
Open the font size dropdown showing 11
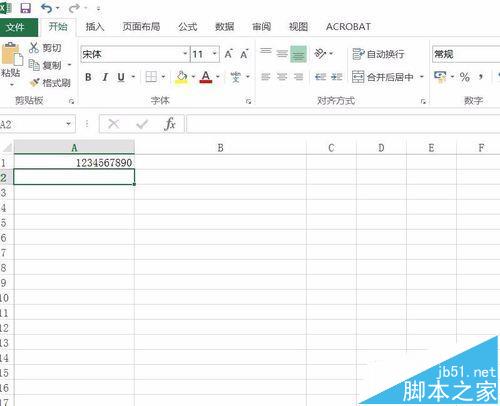tap(215, 54)
